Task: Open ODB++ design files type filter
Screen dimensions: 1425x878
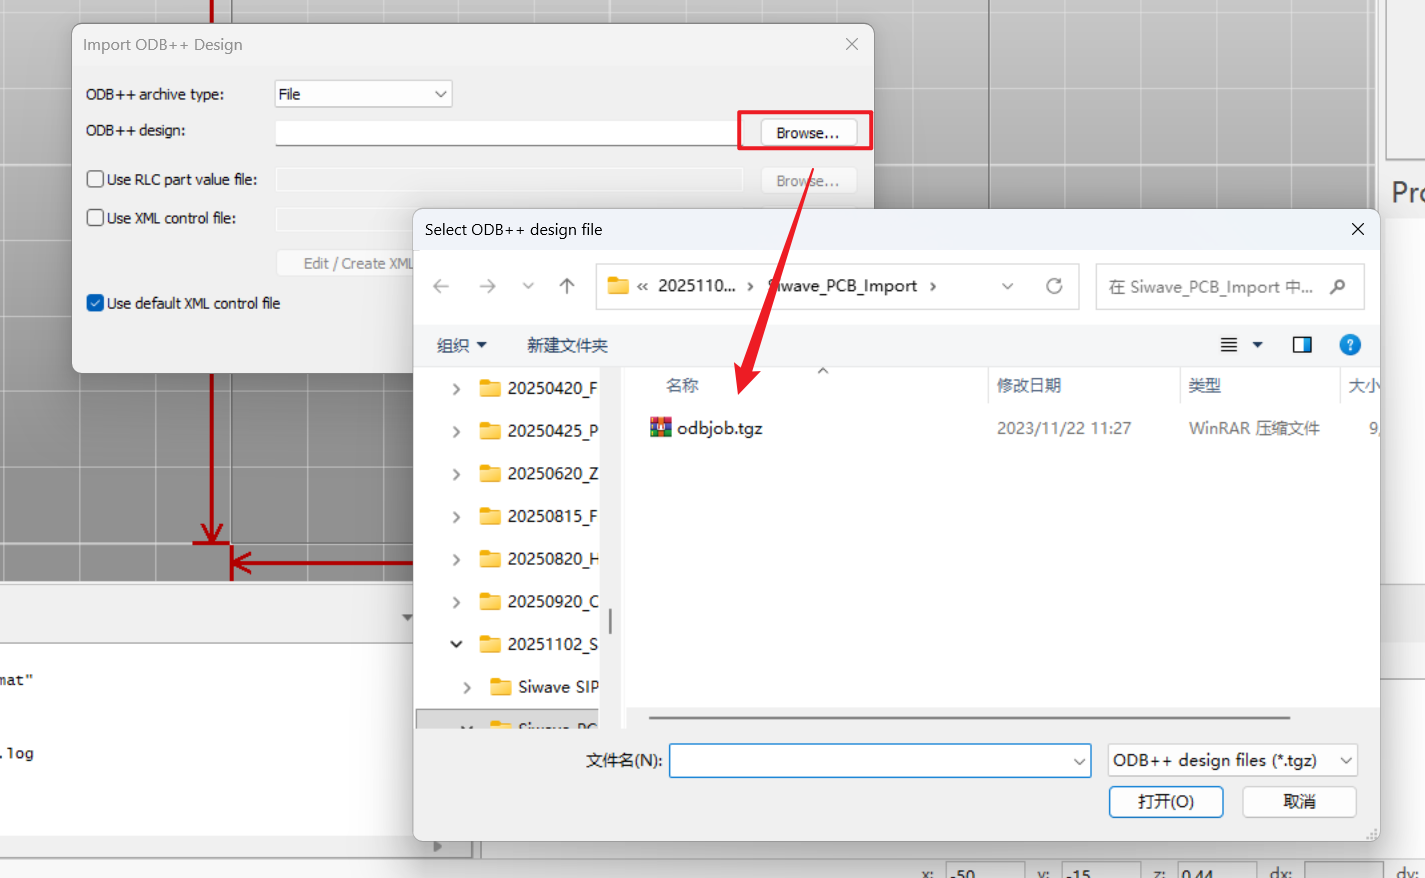Action: click(1233, 761)
